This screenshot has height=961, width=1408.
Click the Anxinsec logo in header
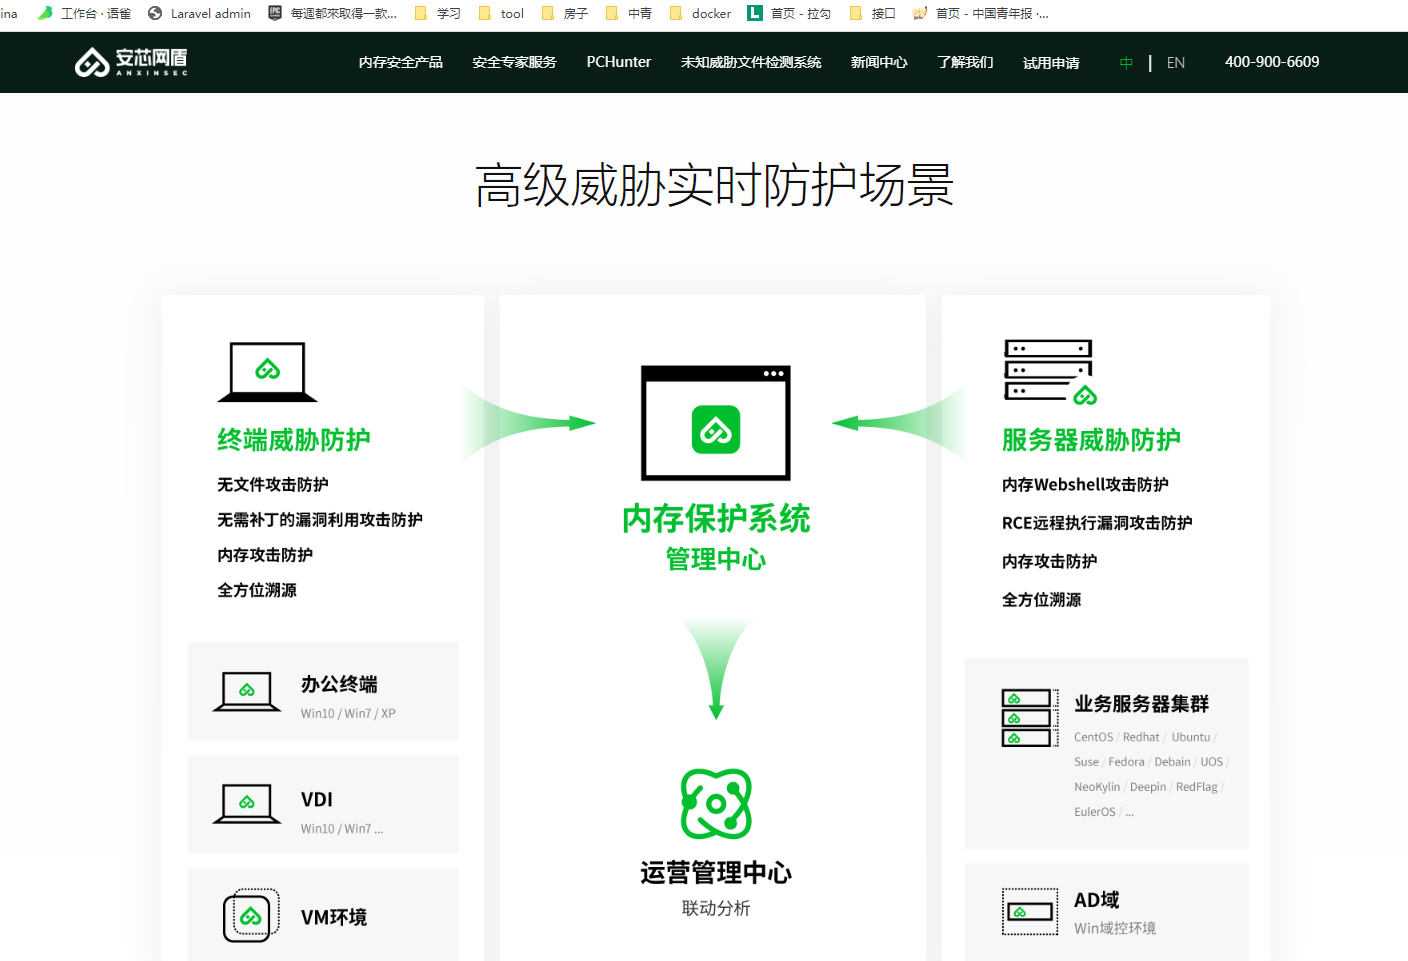point(131,62)
